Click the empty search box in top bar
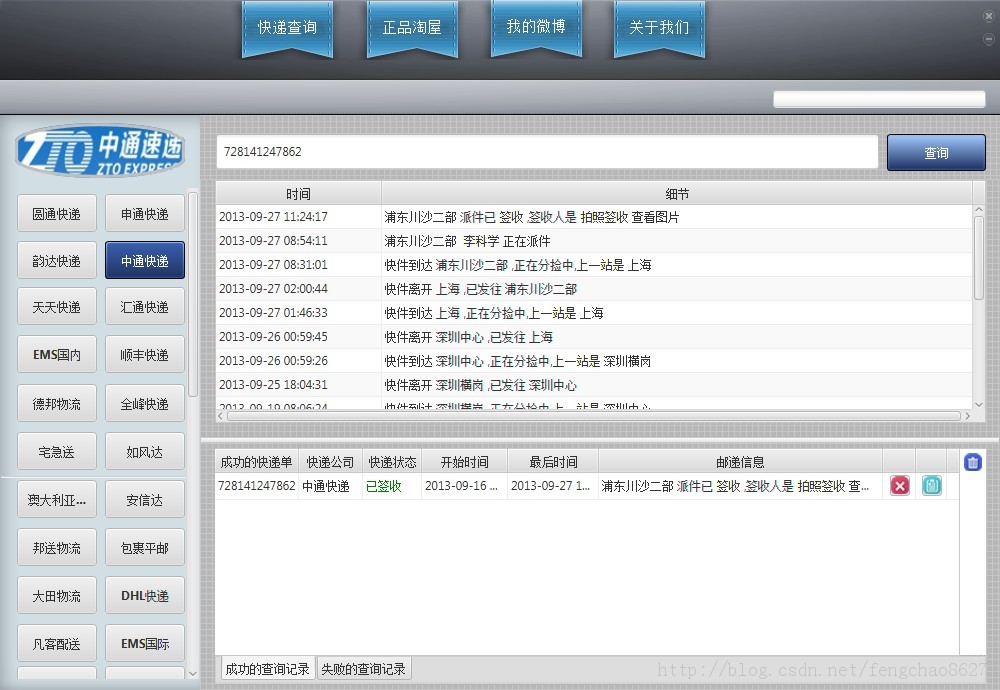The height and width of the screenshot is (690, 1000). (879, 99)
